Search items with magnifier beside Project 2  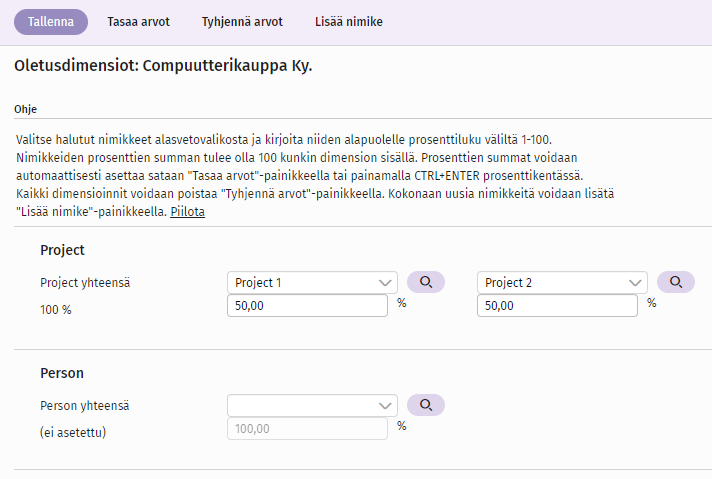(x=676, y=282)
